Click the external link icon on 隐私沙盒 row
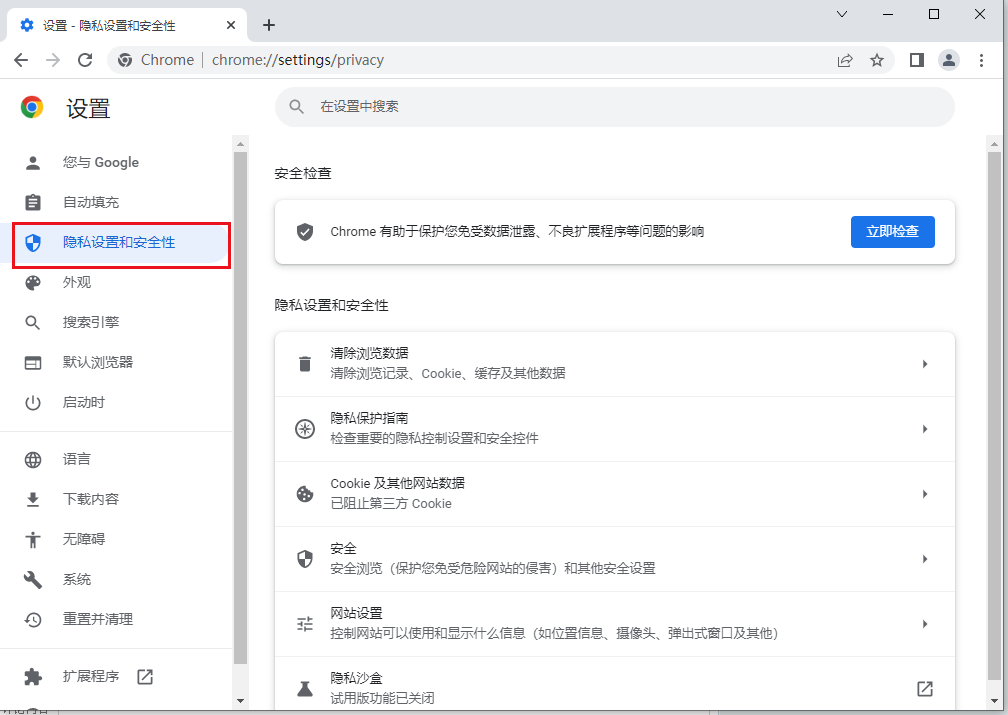 click(924, 689)
